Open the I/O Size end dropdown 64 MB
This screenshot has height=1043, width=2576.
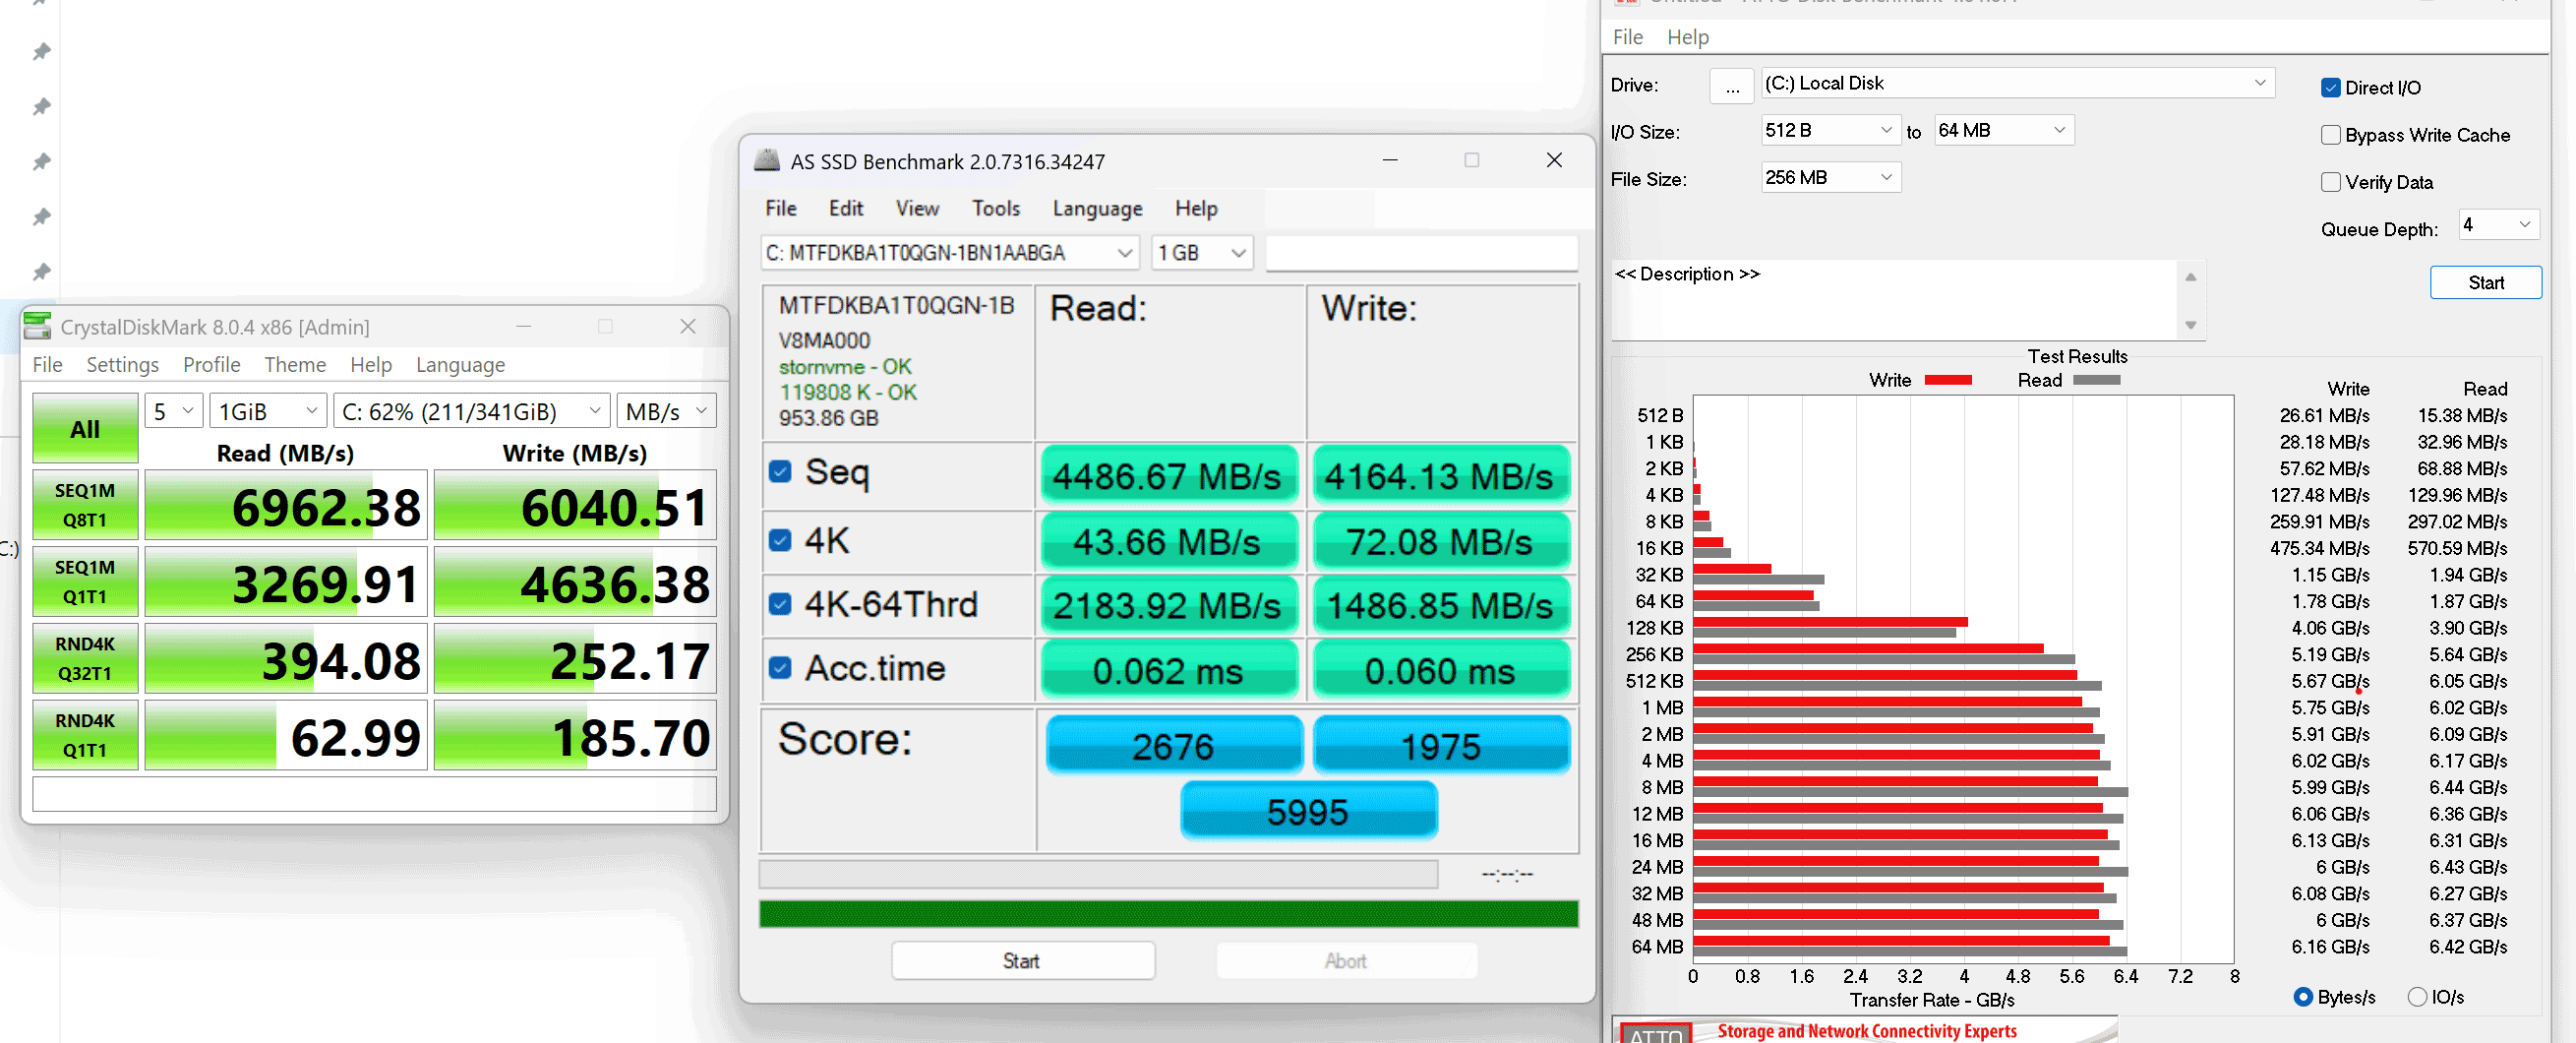click(2004, 130)
